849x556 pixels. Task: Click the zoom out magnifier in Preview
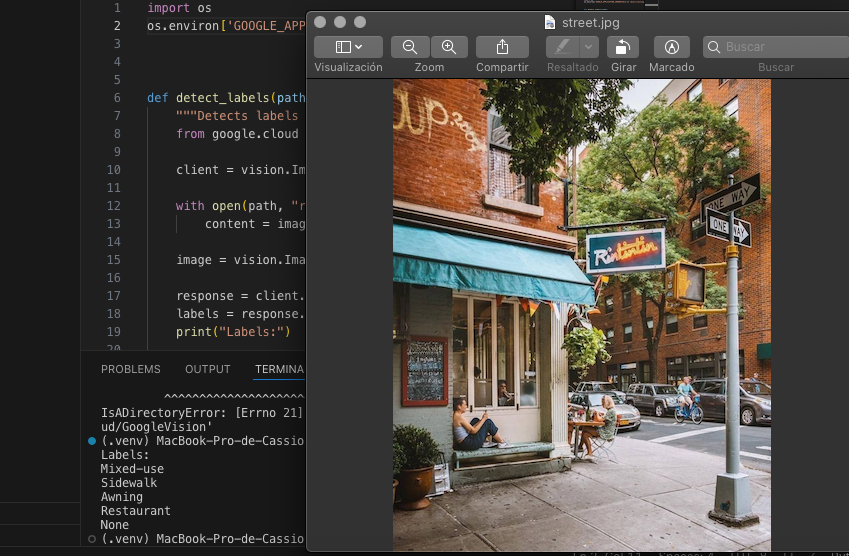410,47
